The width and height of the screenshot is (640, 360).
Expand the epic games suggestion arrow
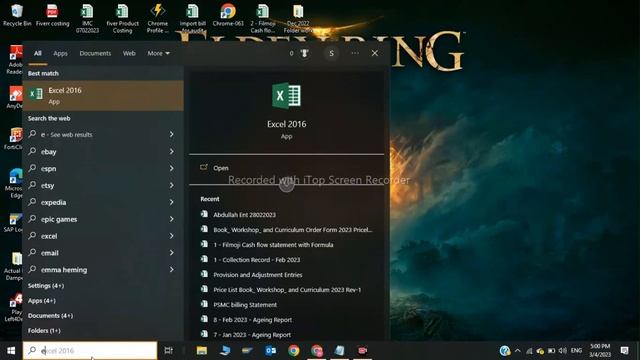171,219
